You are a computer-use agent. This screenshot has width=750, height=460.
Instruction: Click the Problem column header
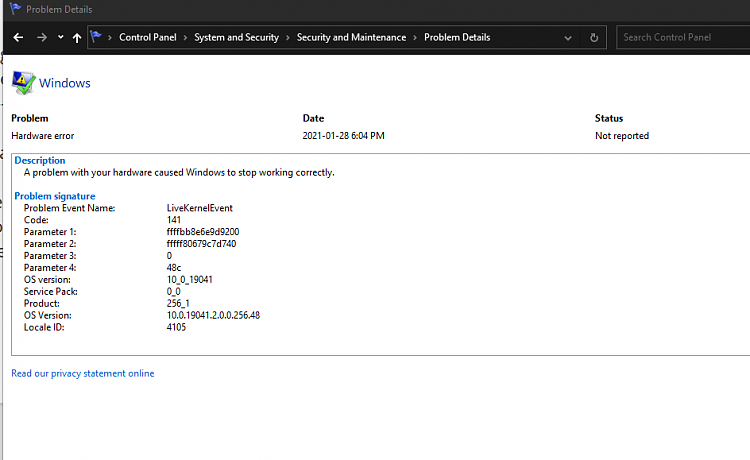(30, 118)
